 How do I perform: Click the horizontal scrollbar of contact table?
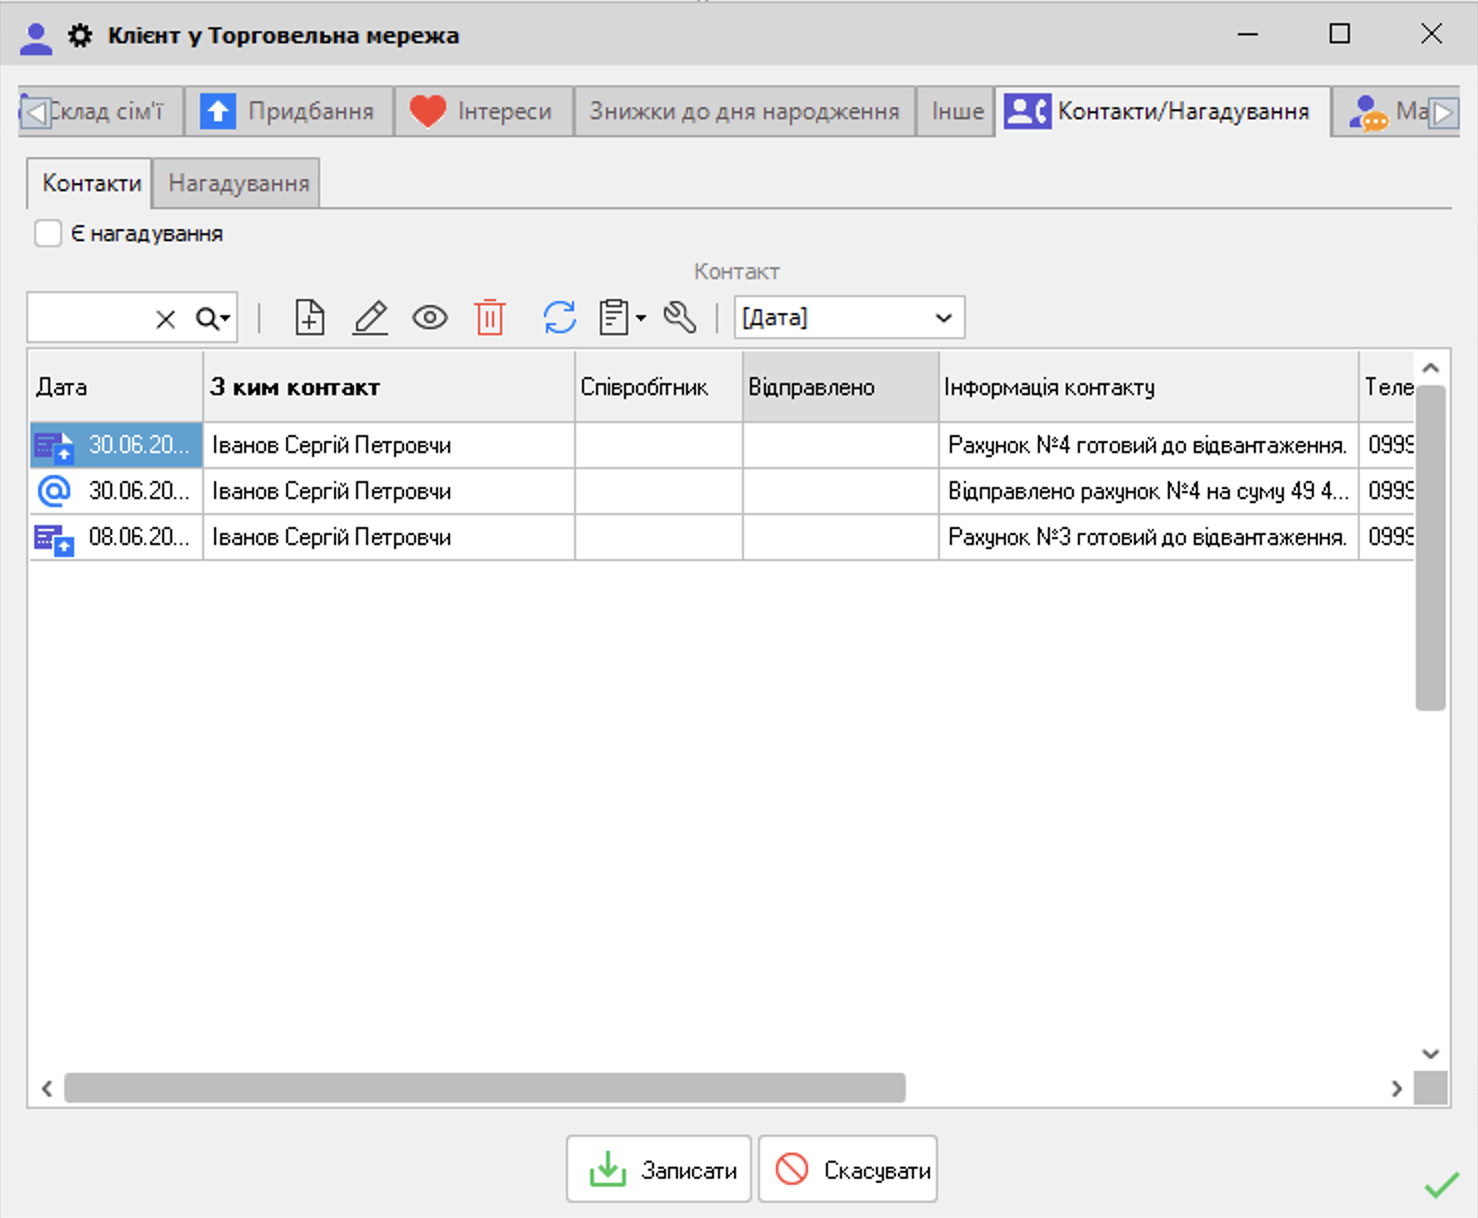(484, 1088)
